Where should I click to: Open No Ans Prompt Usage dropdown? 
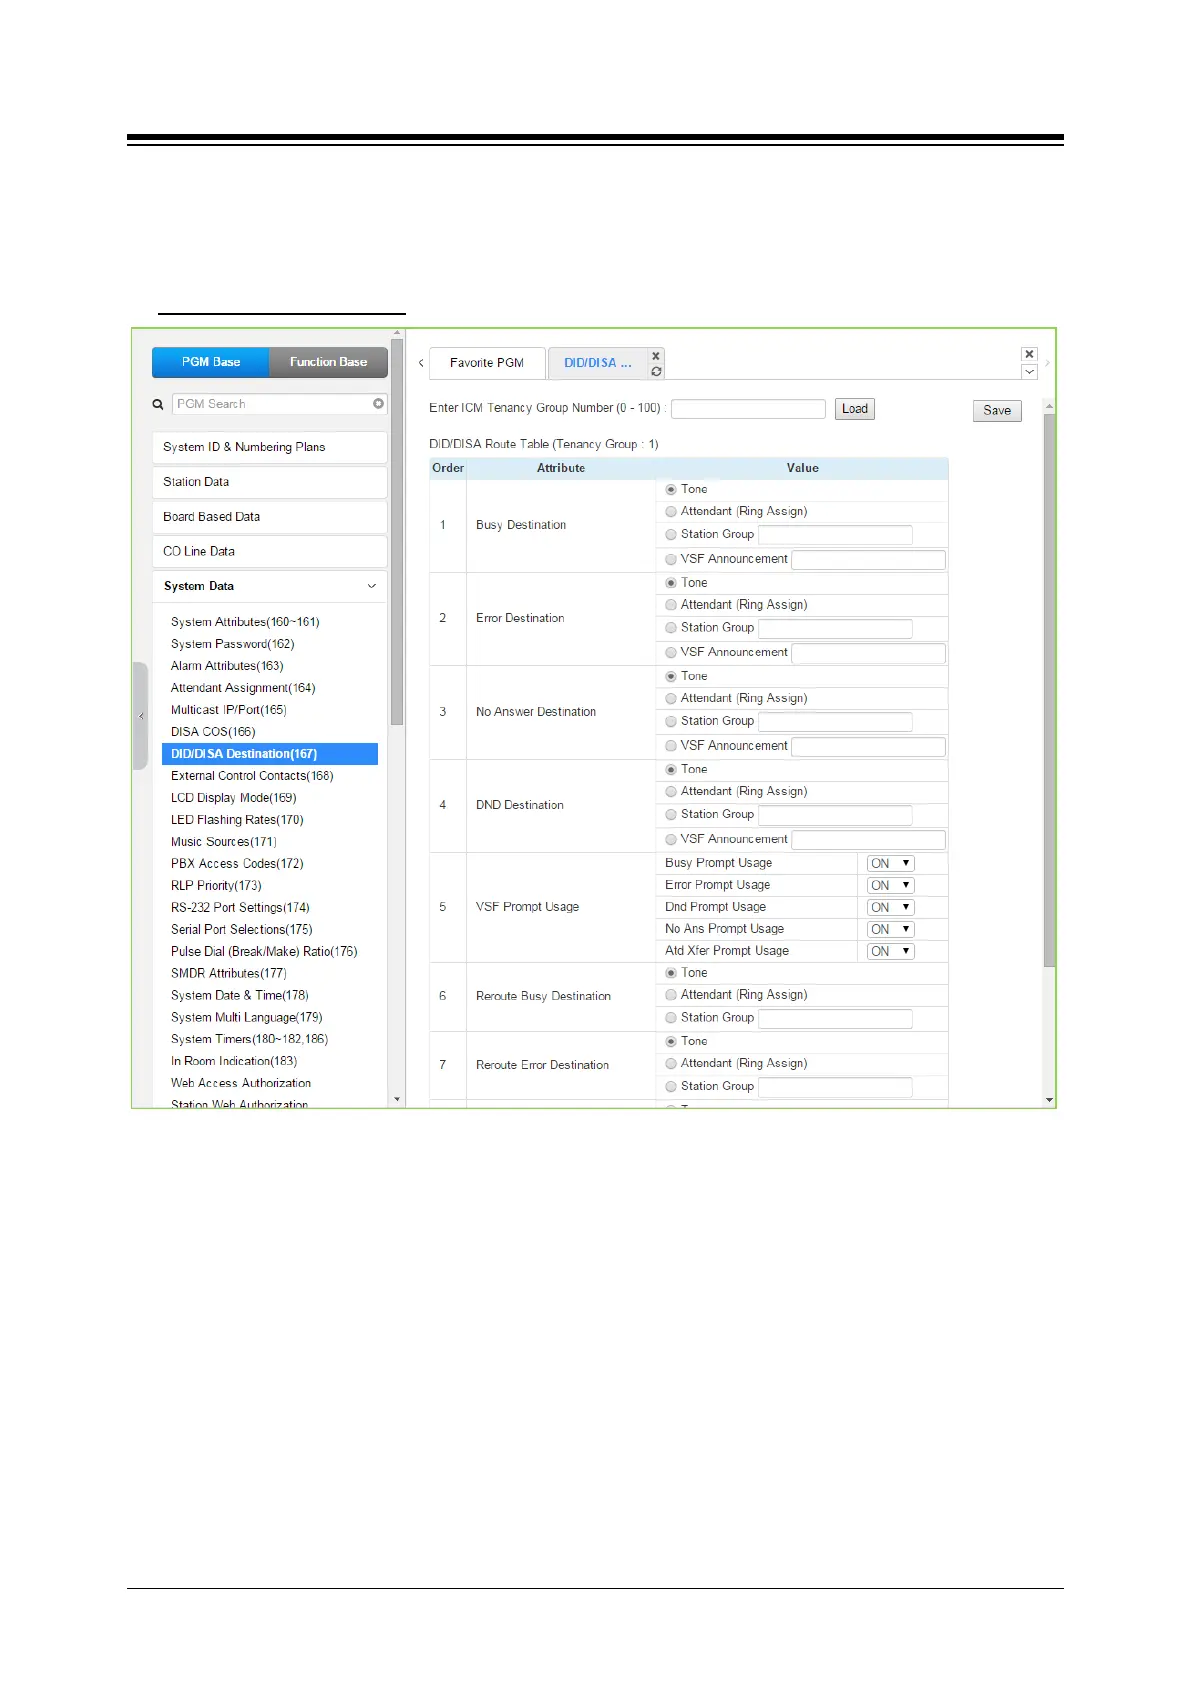click(890, 930)
